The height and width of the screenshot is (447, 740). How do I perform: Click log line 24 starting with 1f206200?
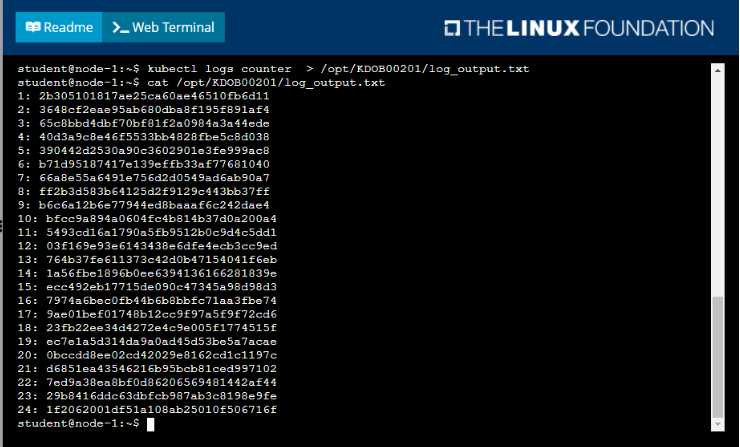pyautogui.click(x=147, y=410)
